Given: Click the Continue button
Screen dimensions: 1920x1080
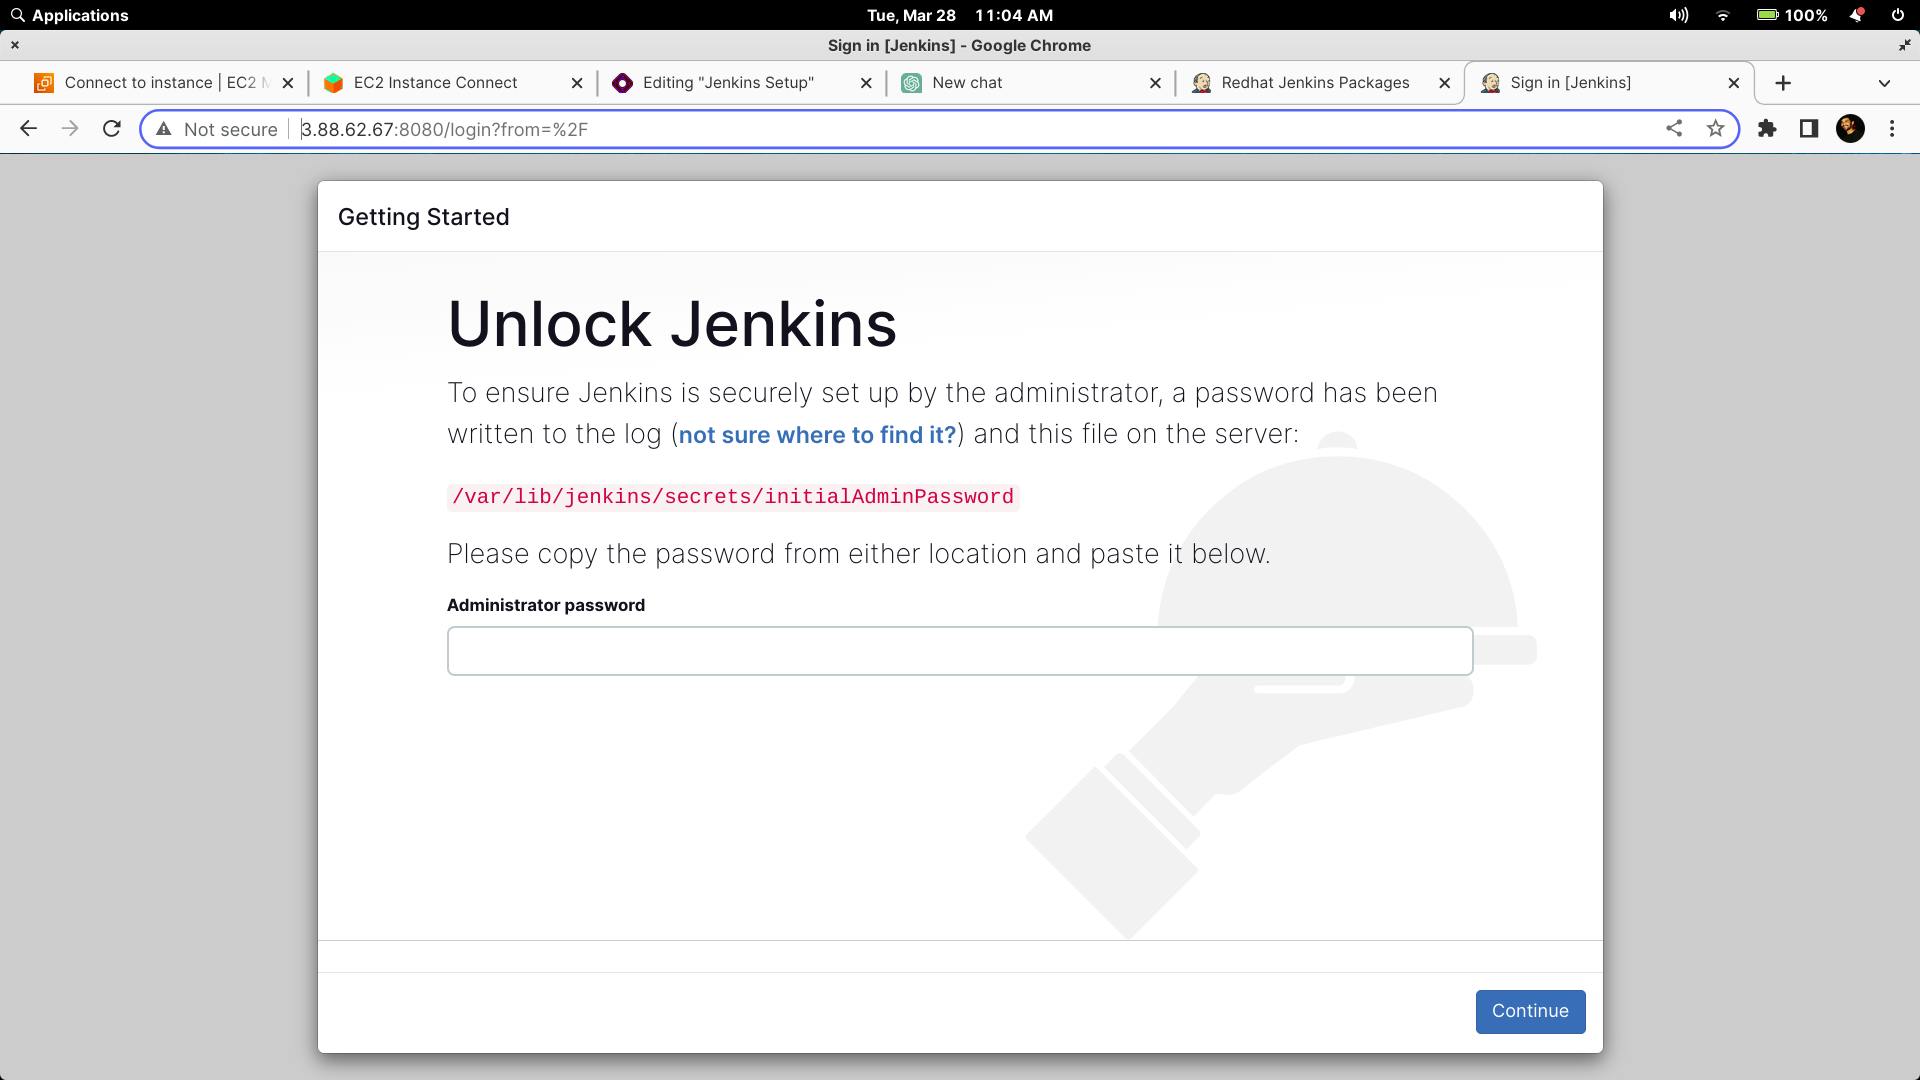Looking at the screenshot, I should (x=1530, y=1011).
